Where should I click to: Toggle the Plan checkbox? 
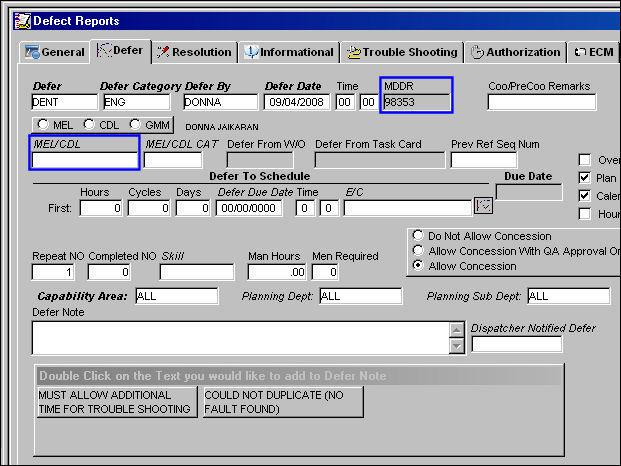point(585,178)
